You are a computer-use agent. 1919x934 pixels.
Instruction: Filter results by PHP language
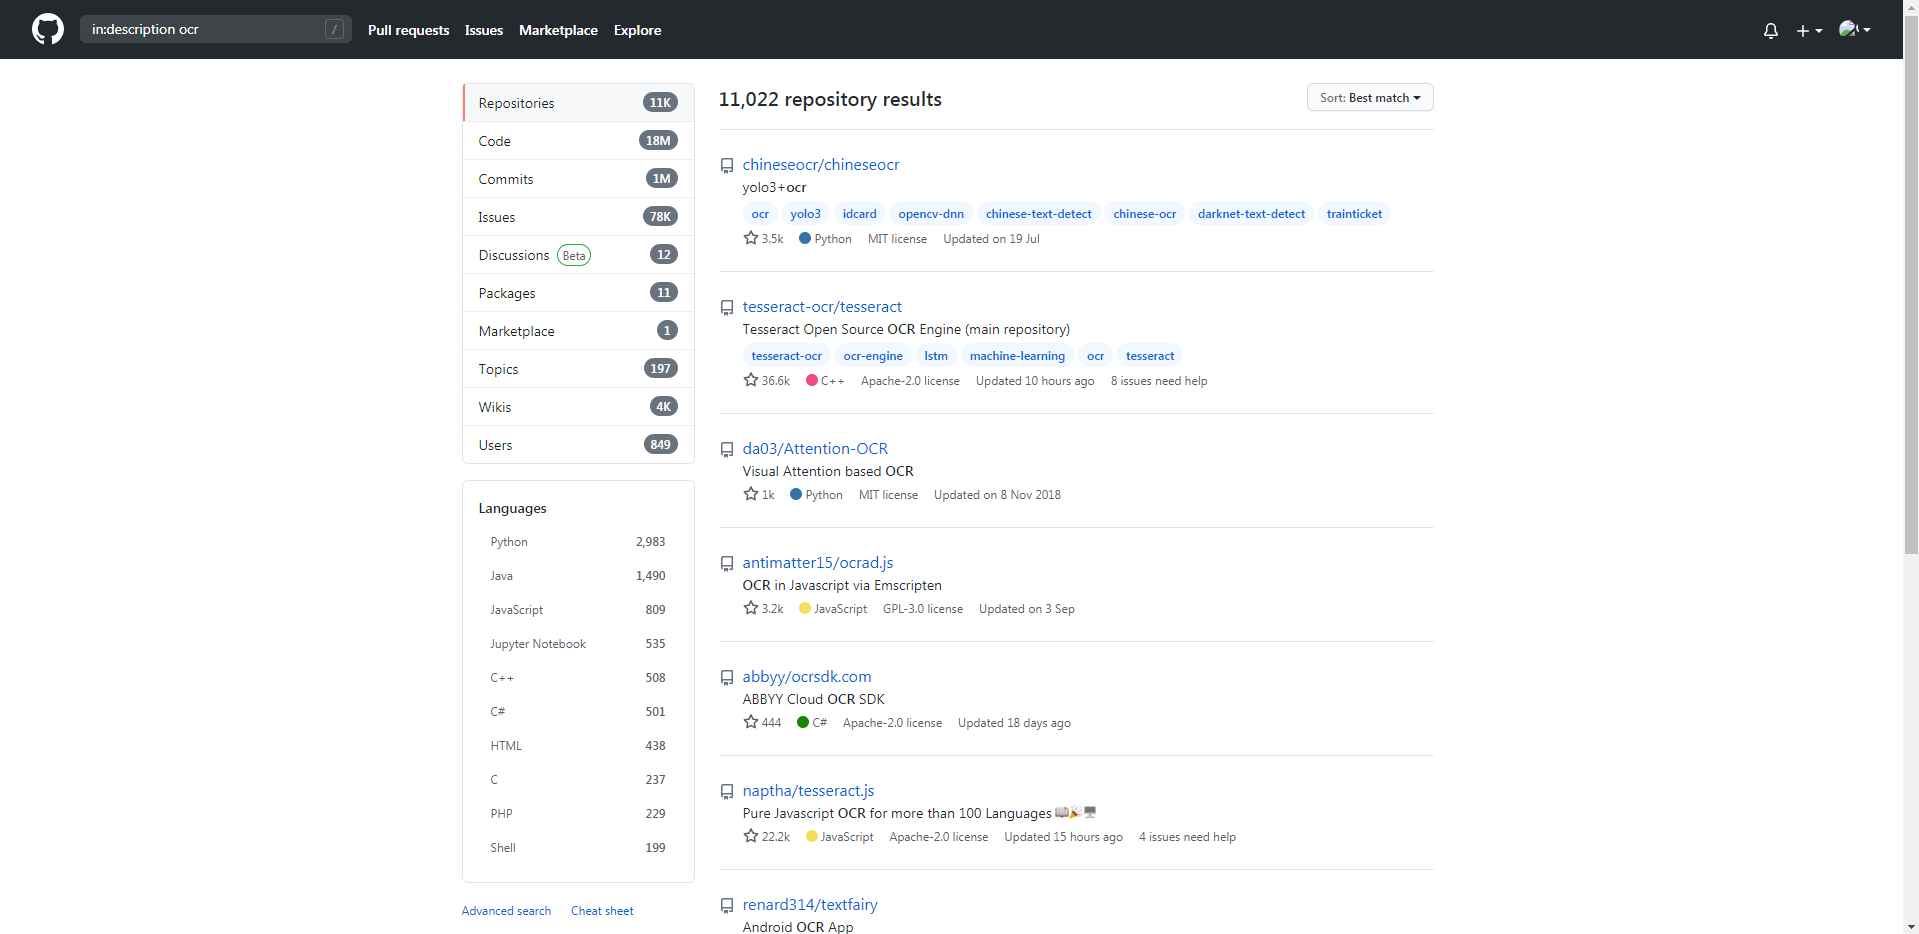(578, 814)
